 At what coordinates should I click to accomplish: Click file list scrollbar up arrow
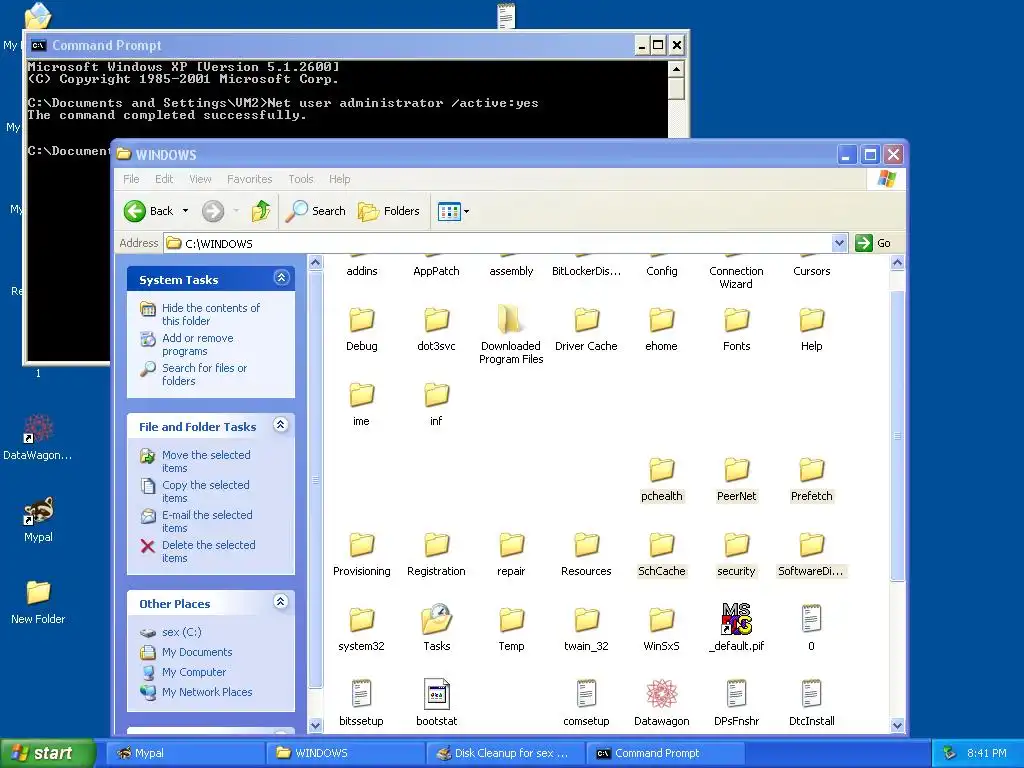tap(897, 263)
